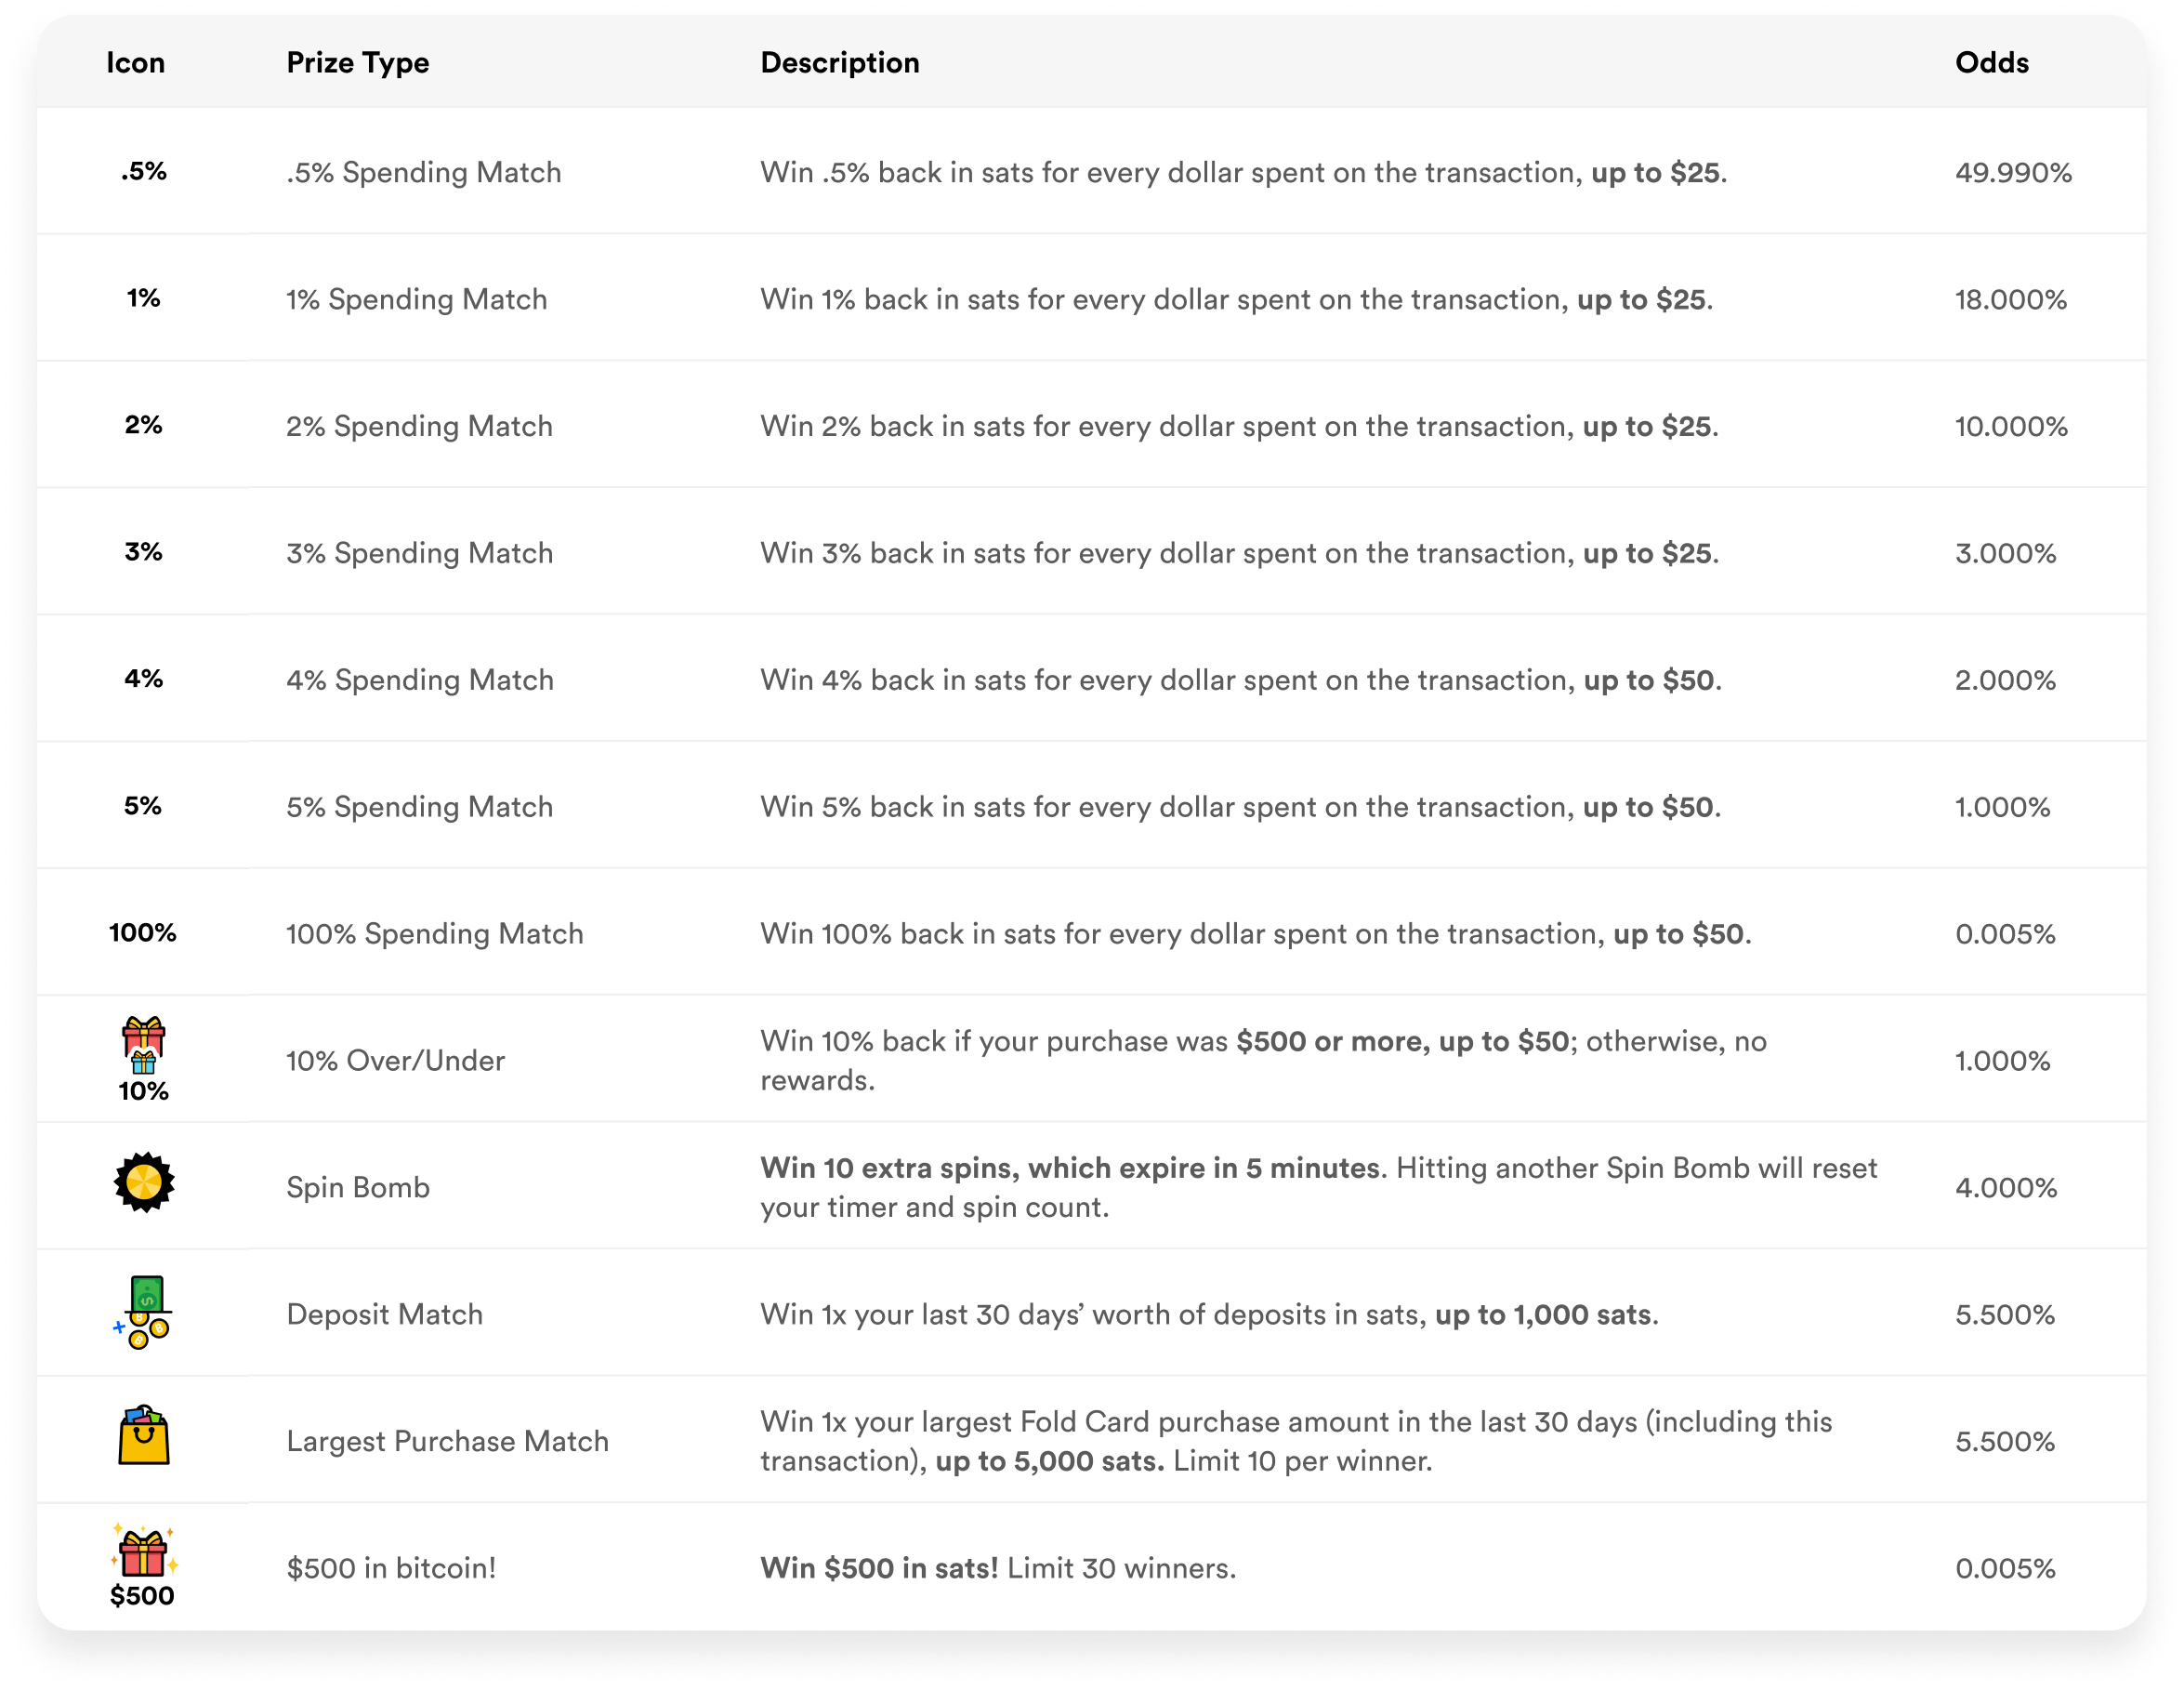Click the Icon column header
Image resolution: width=2184 pixels, height=1690 pixels.
pyautogui.click(x=135, y=63)
